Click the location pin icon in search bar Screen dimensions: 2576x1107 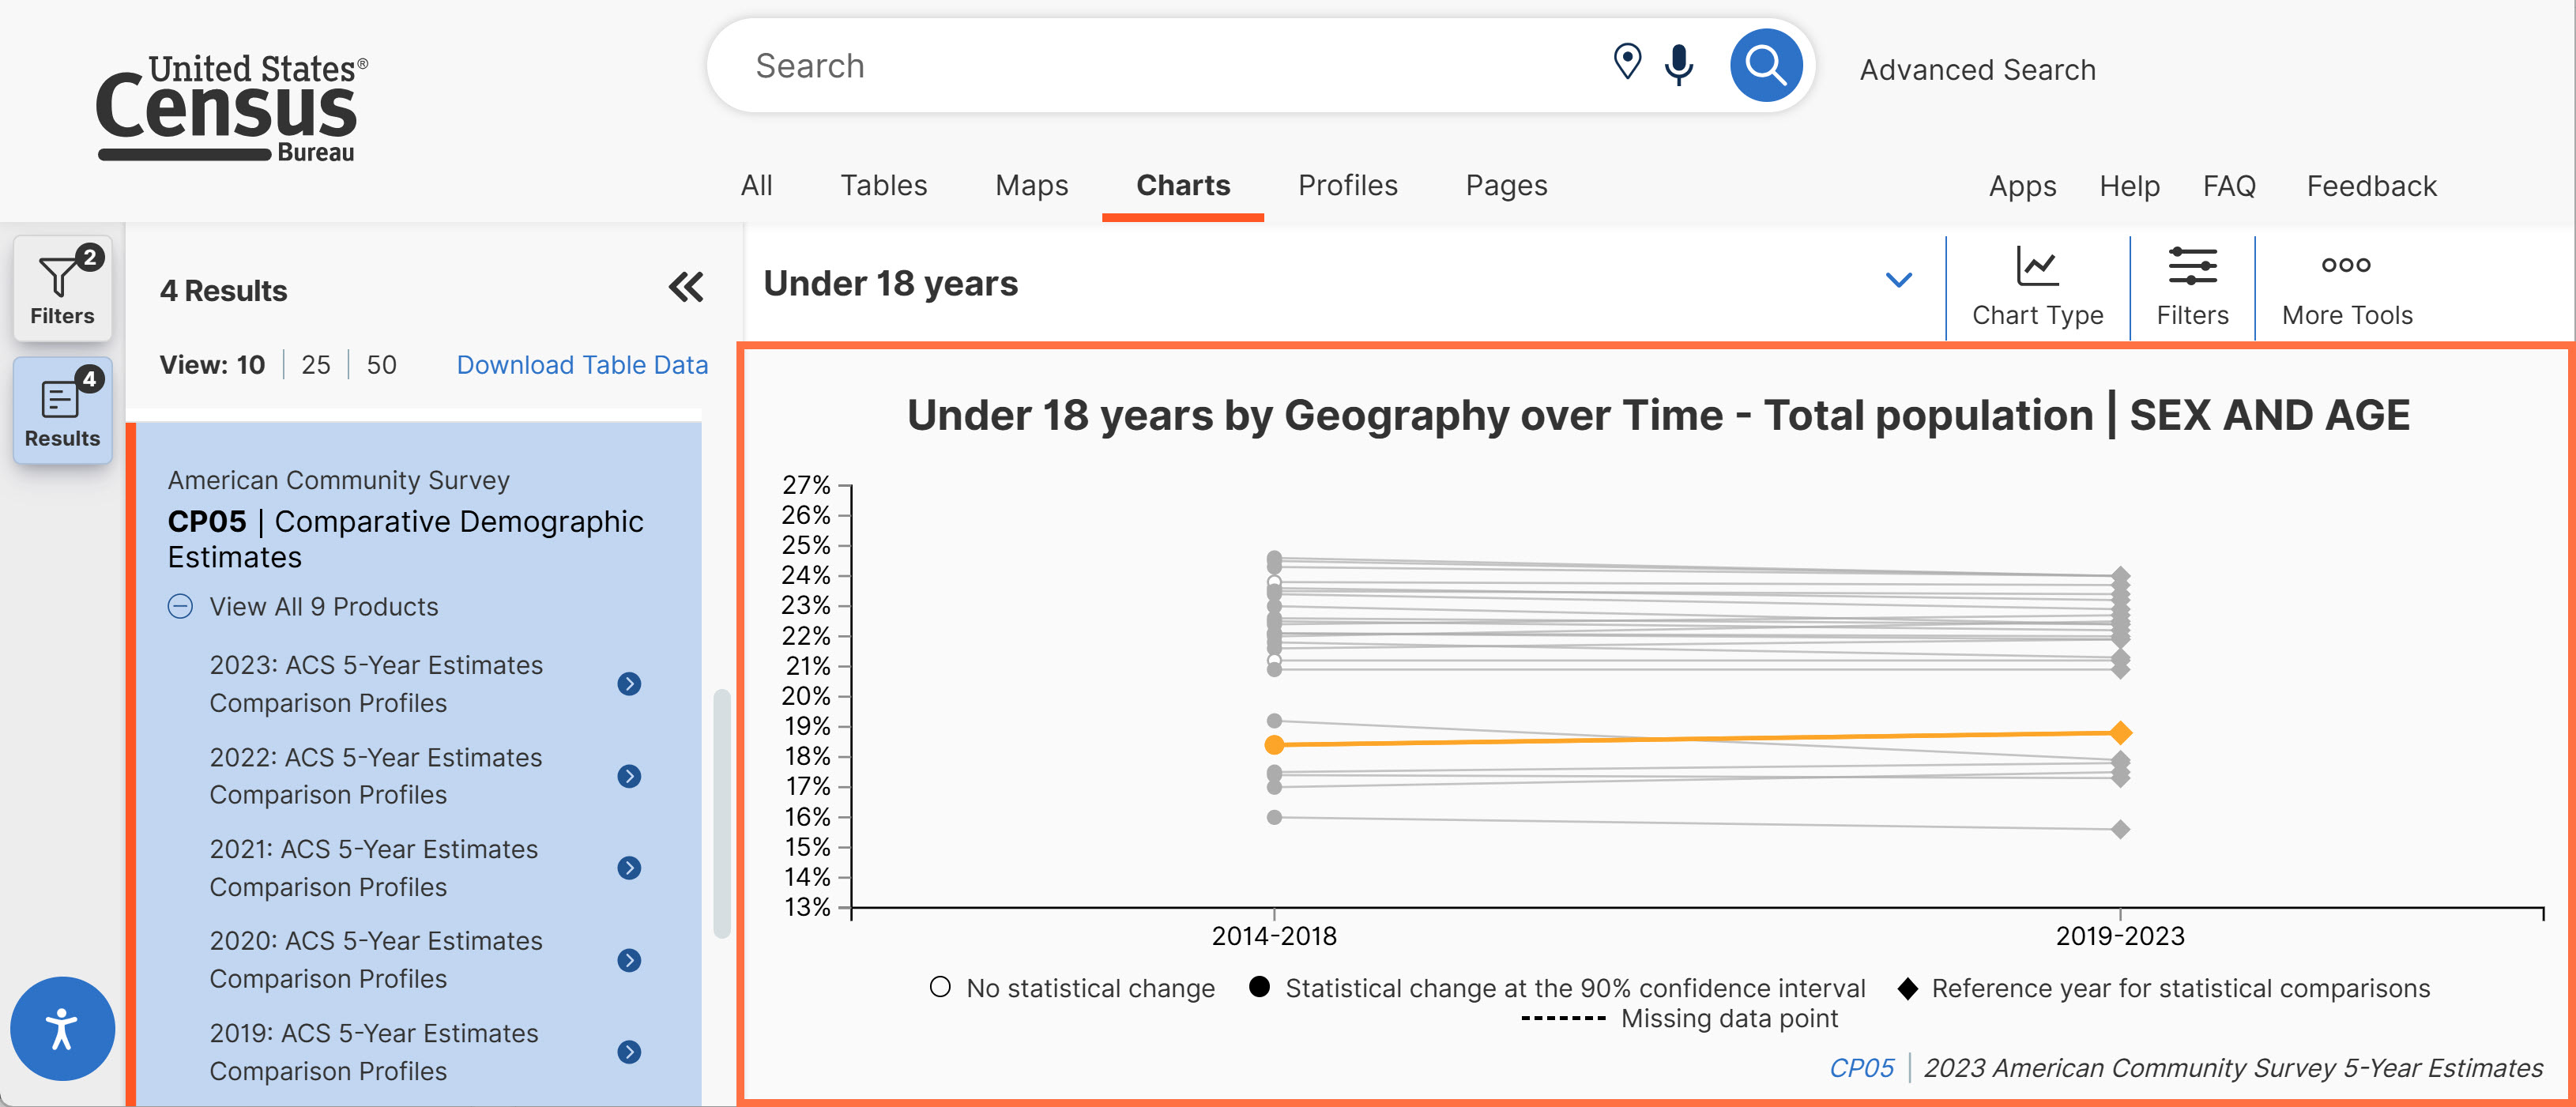click(1627, 62)
